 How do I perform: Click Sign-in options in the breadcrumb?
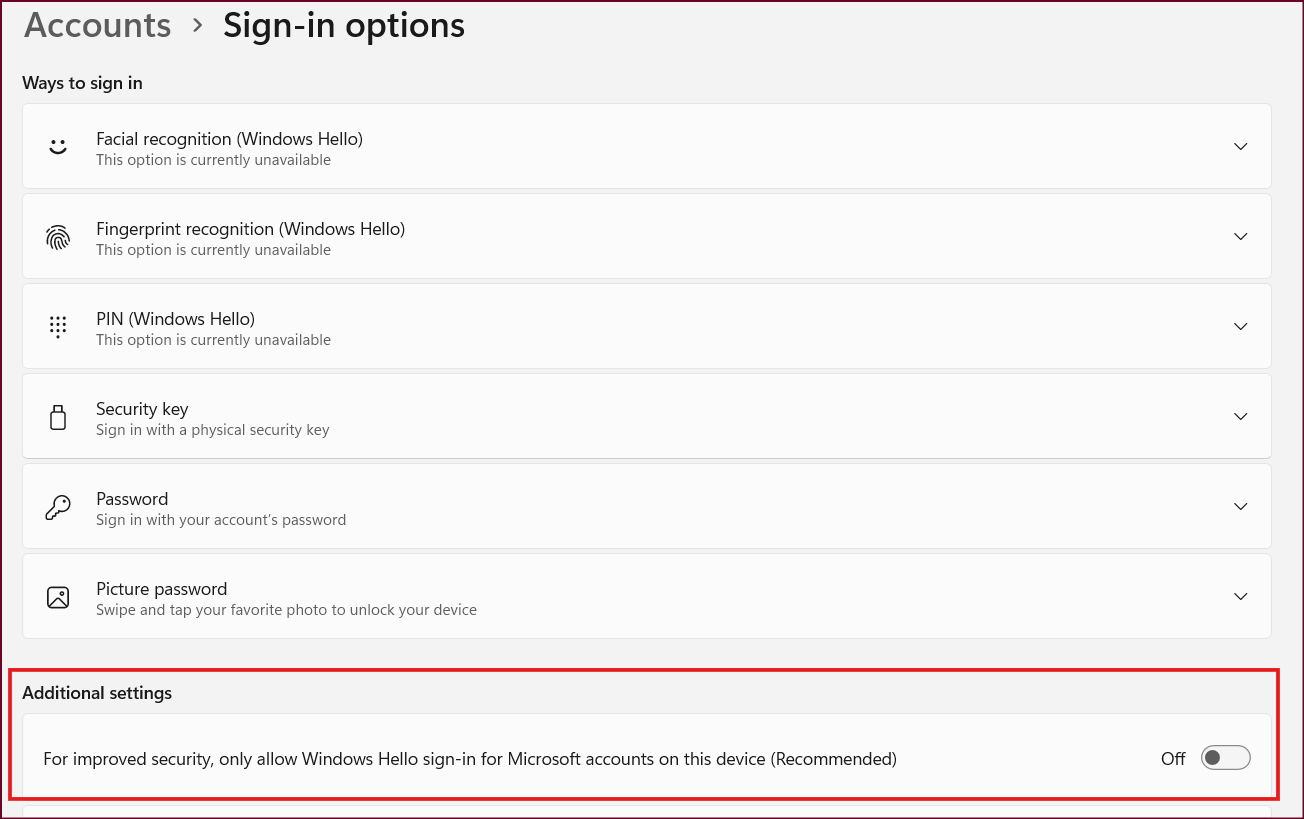pyautogui.click(x=344, y=25)
